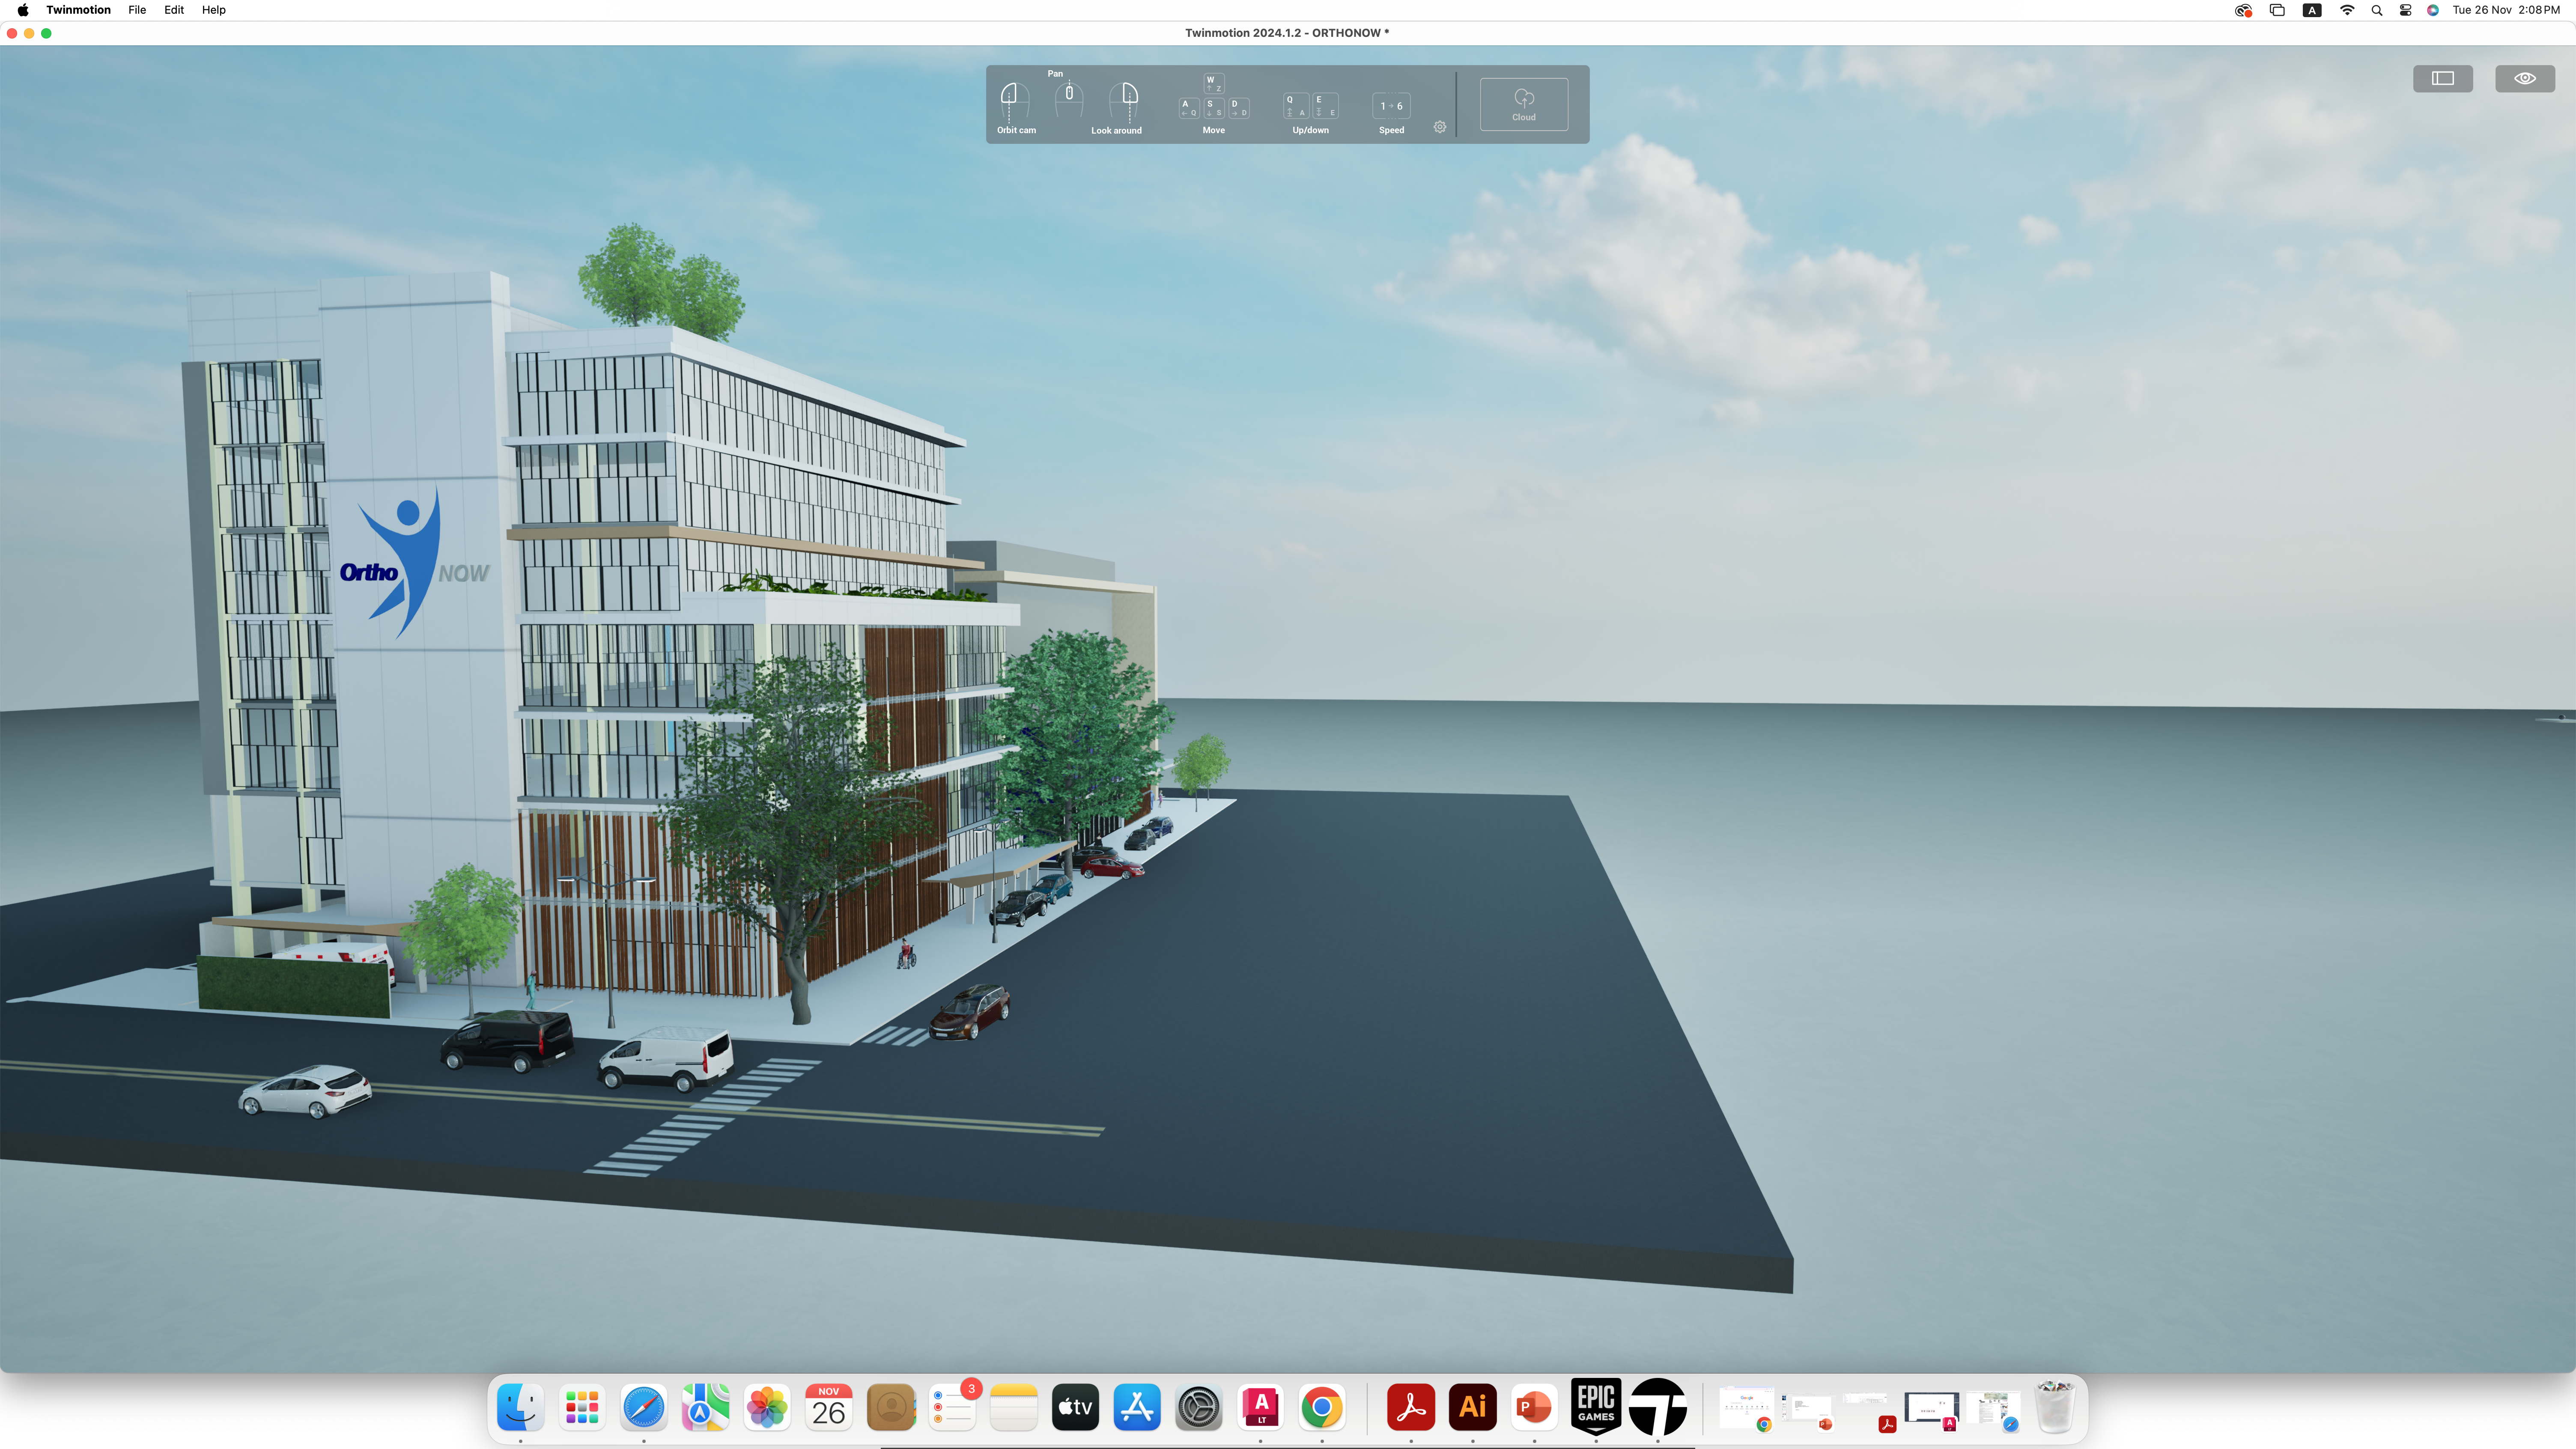2576x1449 pixels.
Task: Click the date and time in menu bar
Action: pyautogui.click(x=2506, y=10)
